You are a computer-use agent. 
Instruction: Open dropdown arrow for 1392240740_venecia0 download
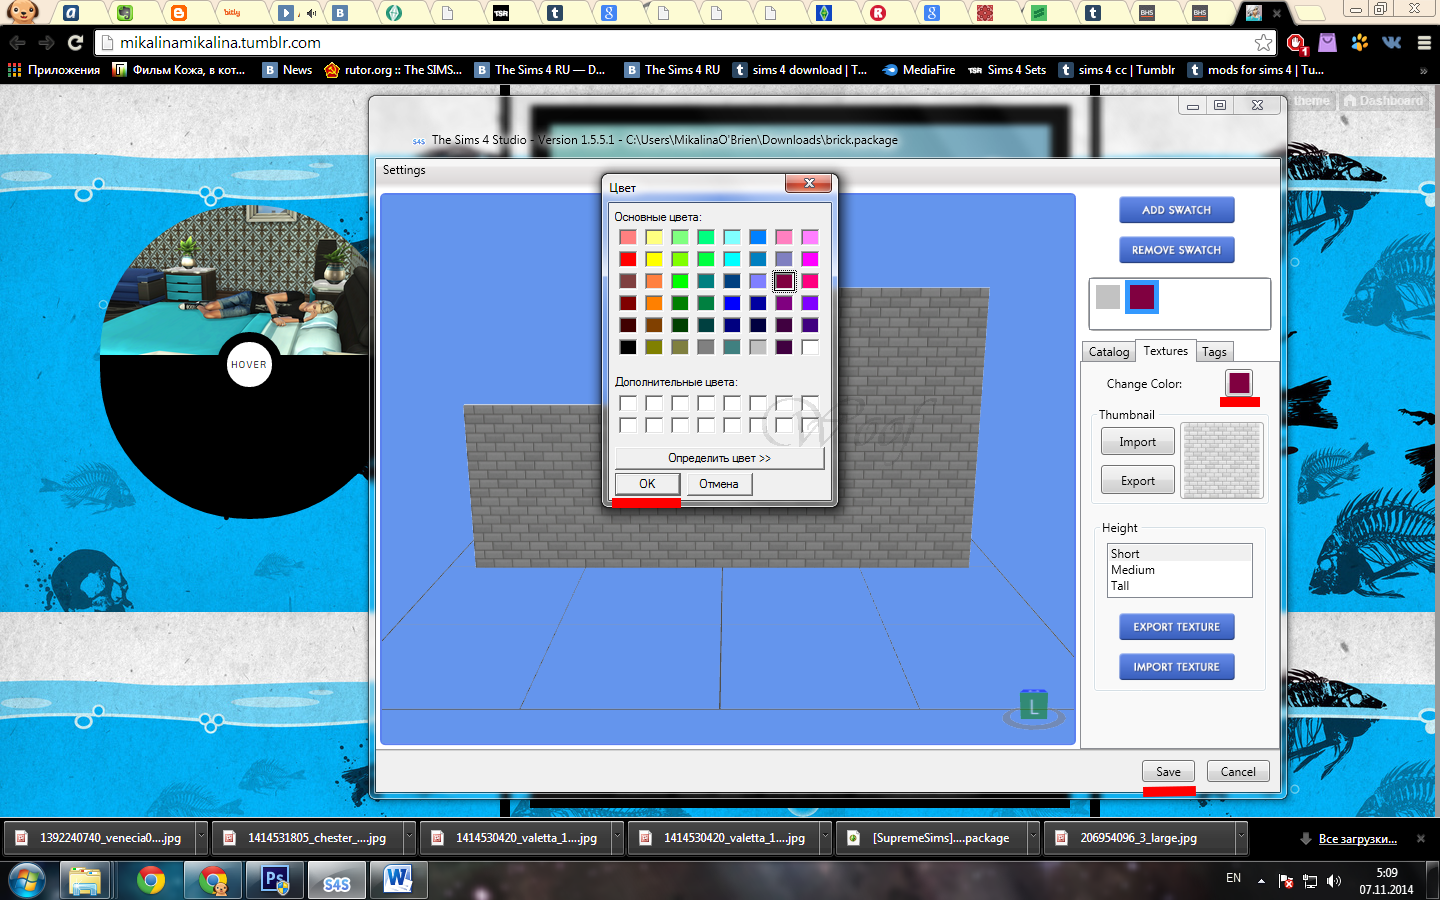[x=201, y=838]
